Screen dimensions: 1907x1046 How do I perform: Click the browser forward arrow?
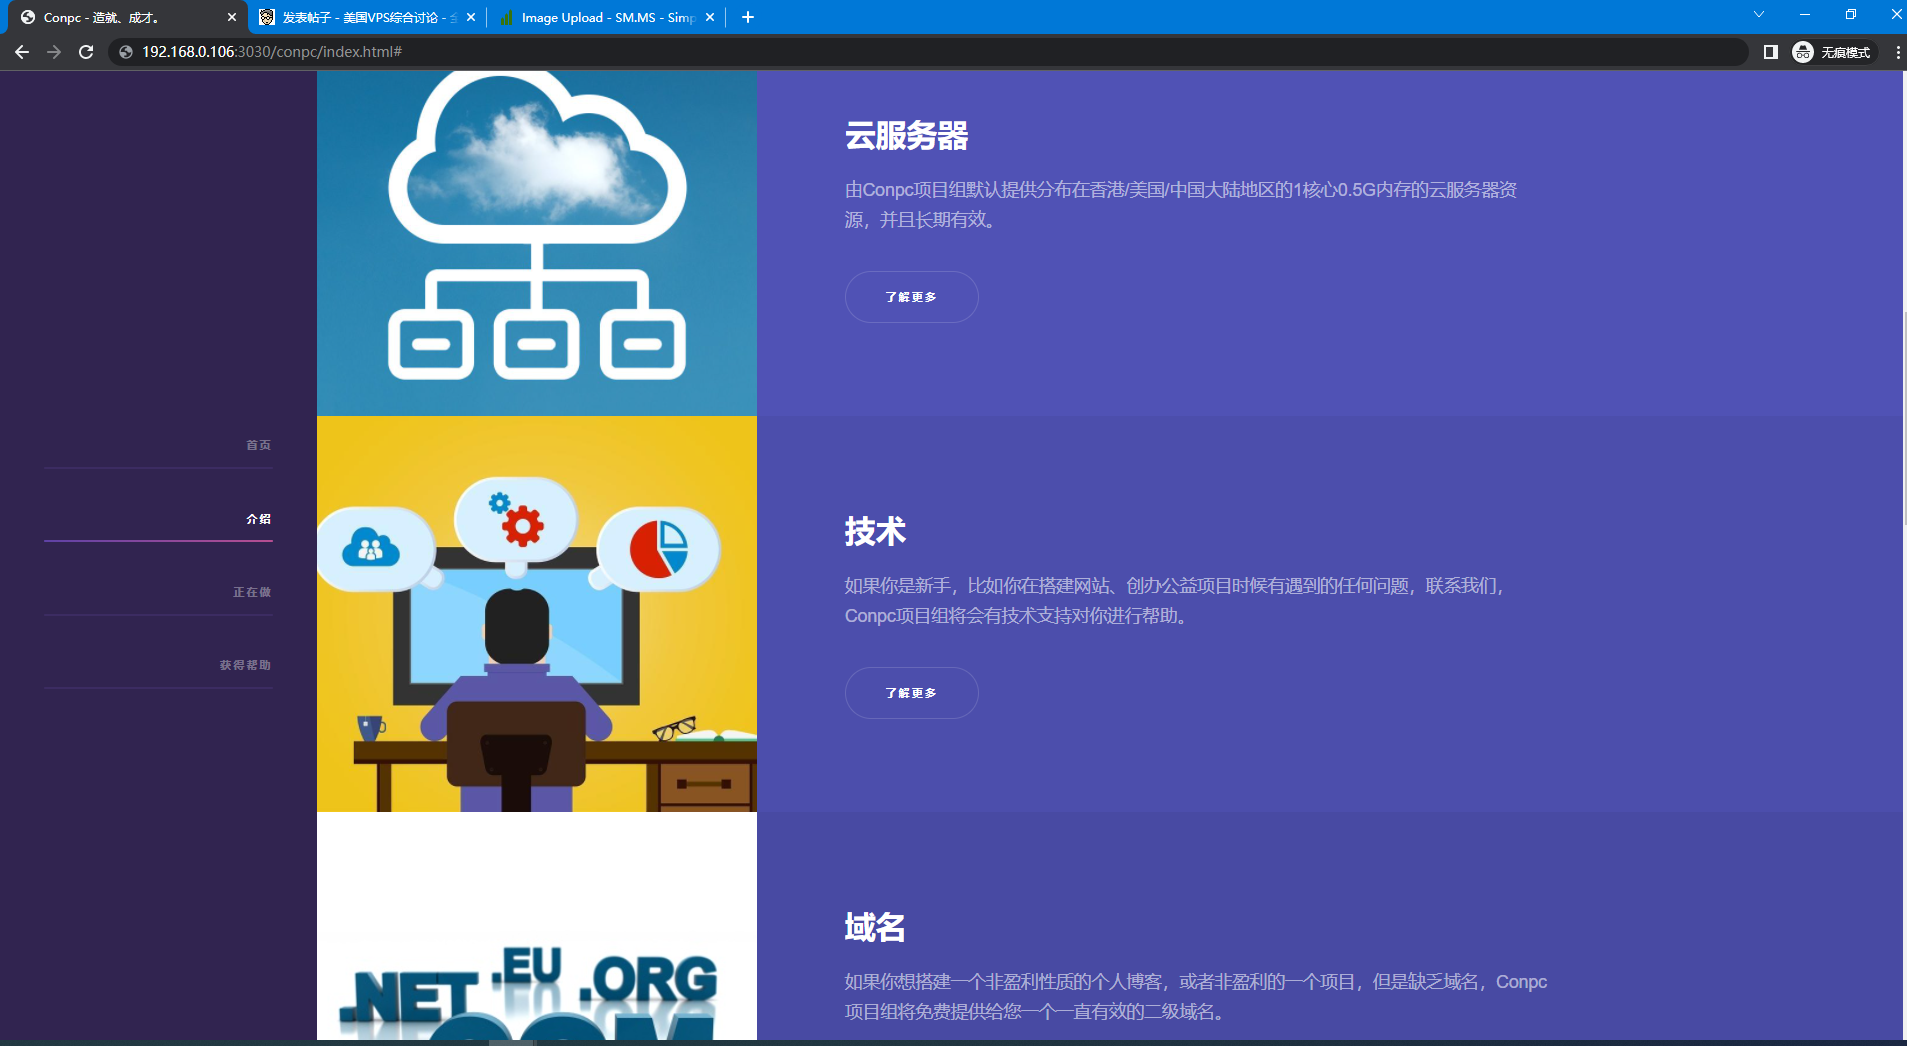[54, 52]
